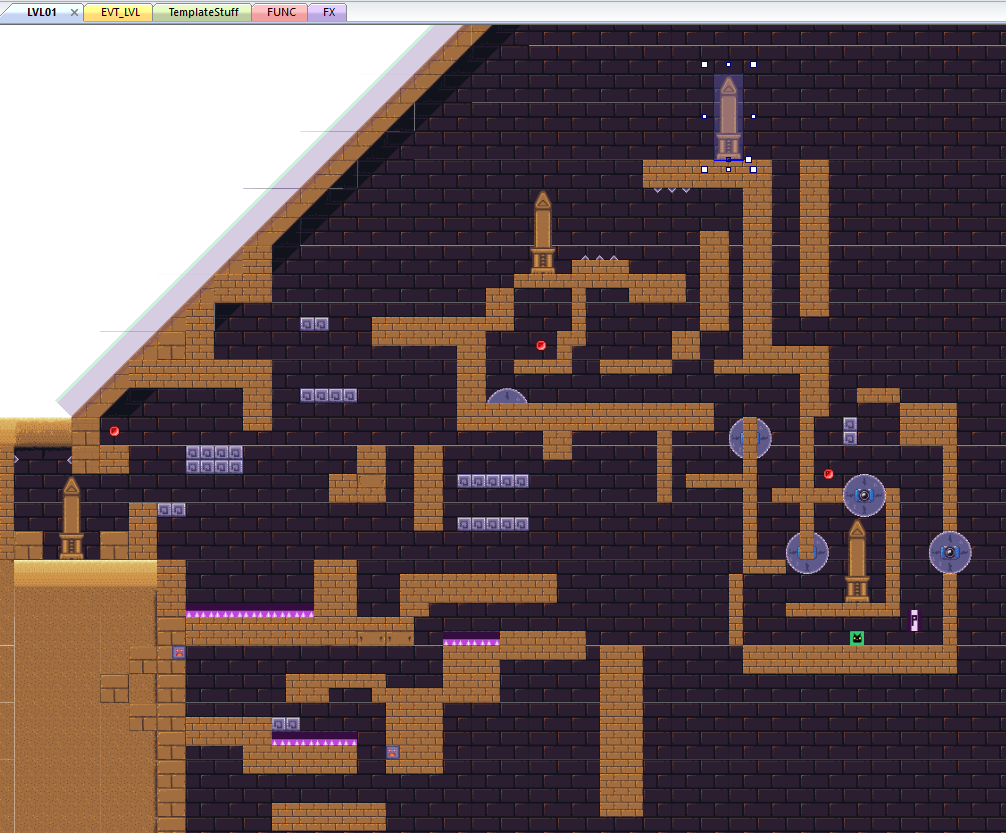
Task: Click the top-left corner handle of the selected obelisk
Action: pyautogui.click(x=704, y=64)
